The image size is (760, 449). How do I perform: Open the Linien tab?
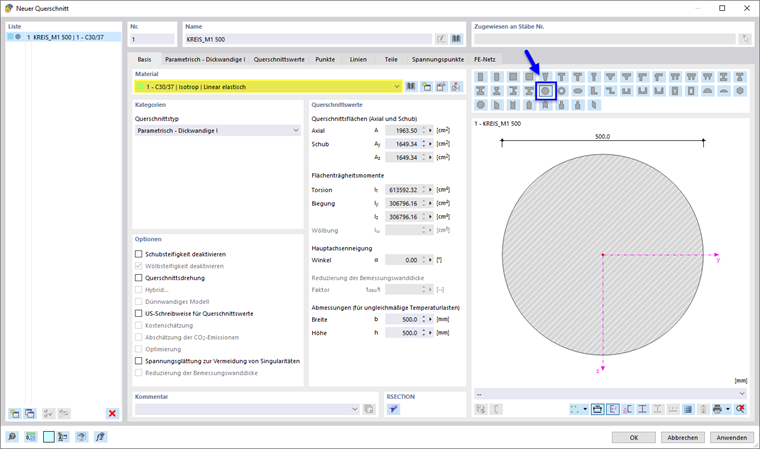coord(358,59)
